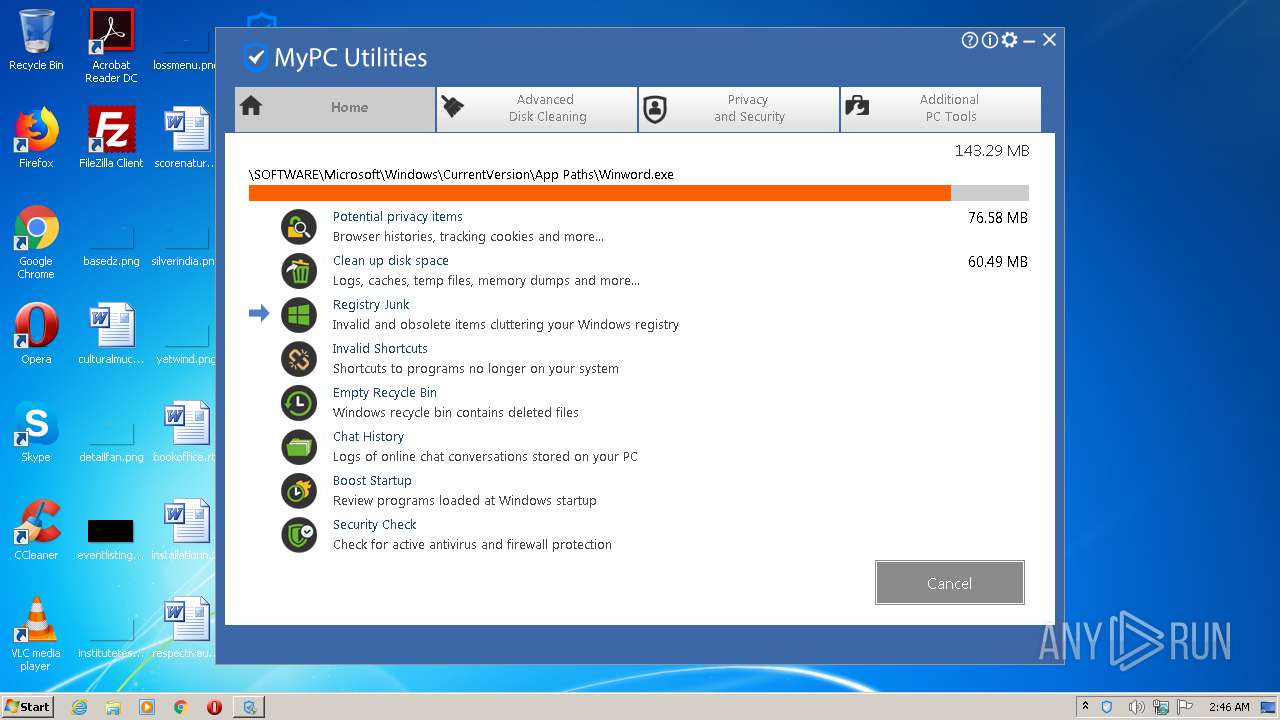Open the Windows Start menu
The image size is (1280, 720).
click(x=27, y=706)
